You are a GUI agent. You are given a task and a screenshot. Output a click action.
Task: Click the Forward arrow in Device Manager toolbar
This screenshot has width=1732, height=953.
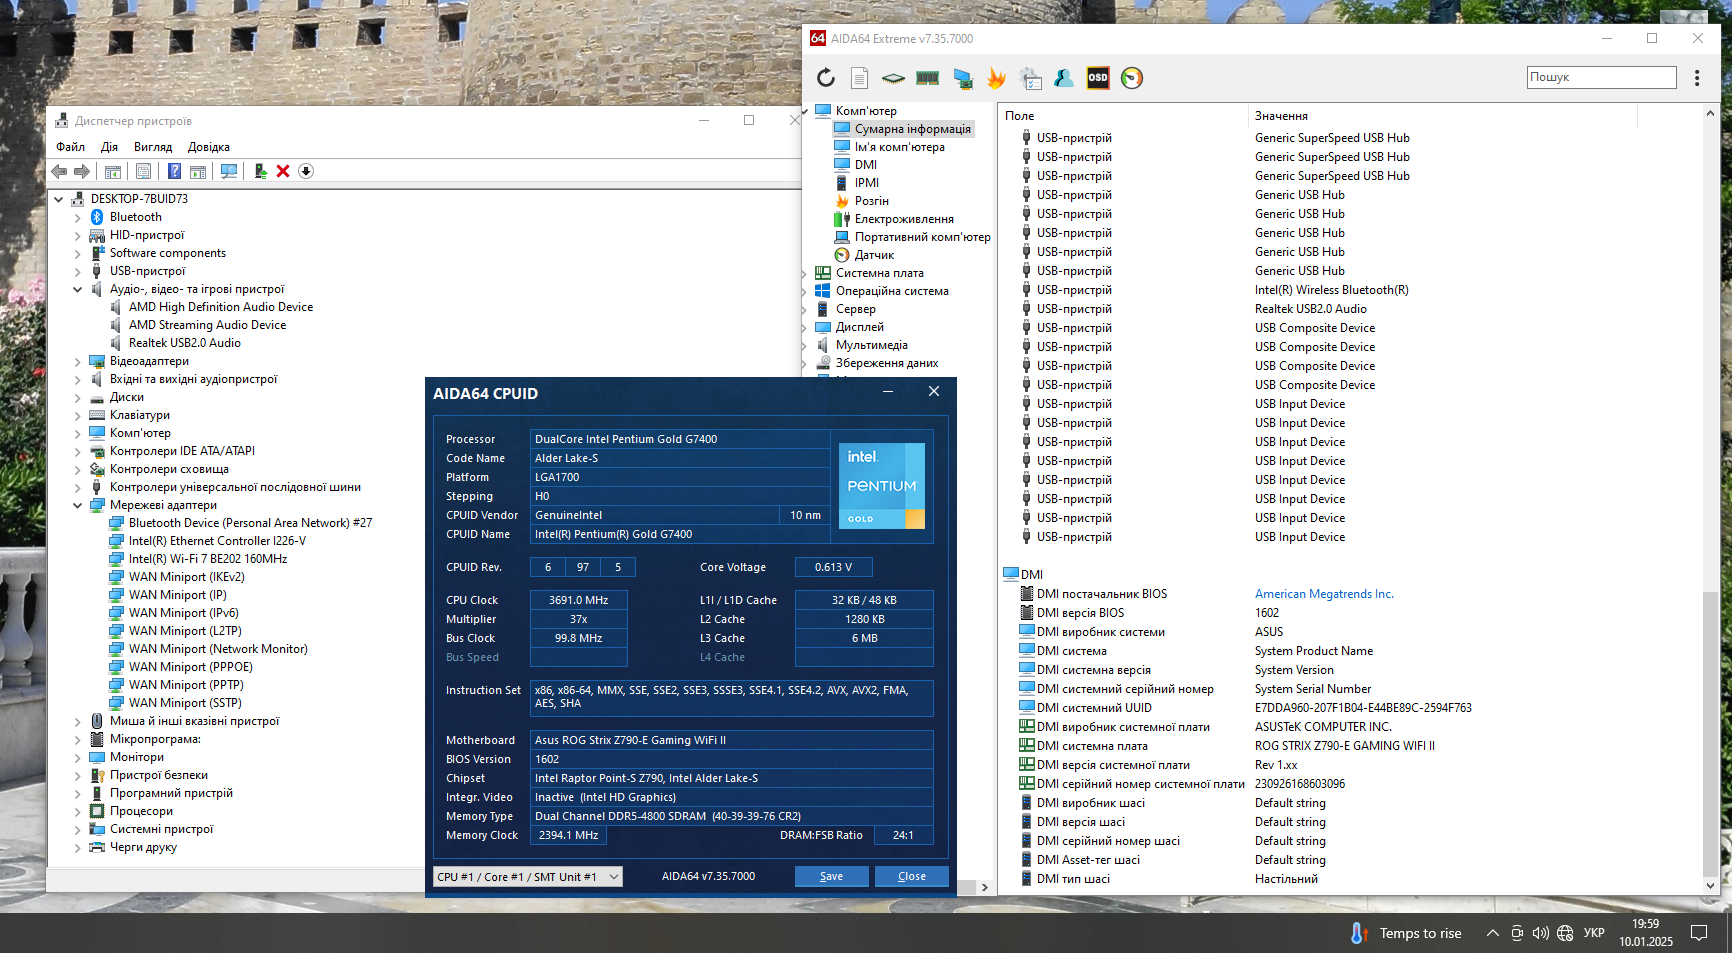82,171
